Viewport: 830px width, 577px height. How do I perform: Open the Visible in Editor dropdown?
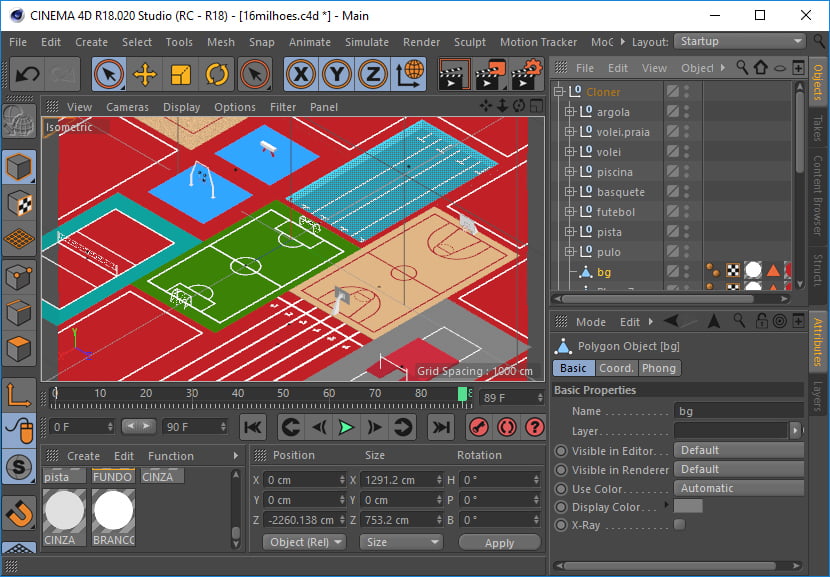[x=739, y=450]
